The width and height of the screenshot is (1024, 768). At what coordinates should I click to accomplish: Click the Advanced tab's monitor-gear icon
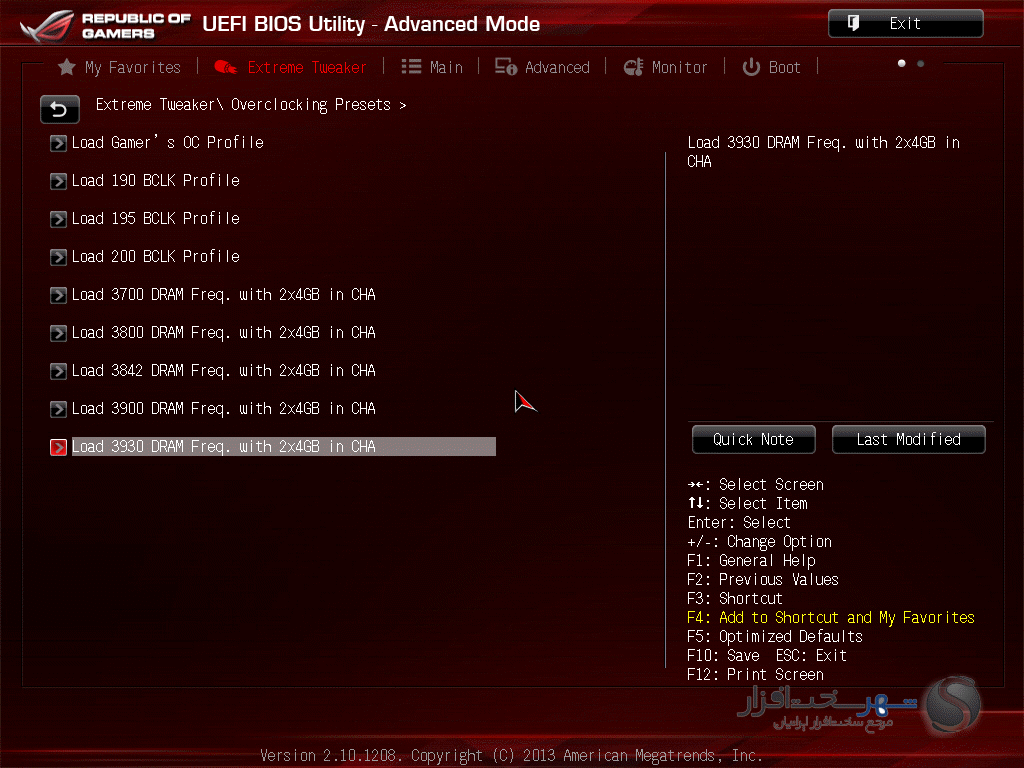coord(505,67)
